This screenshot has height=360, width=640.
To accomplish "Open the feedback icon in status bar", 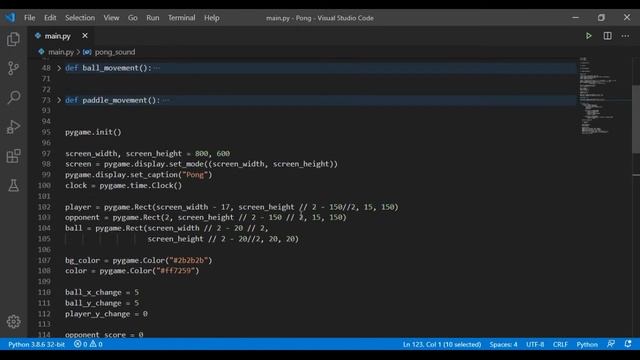I will tap(611, 344).
